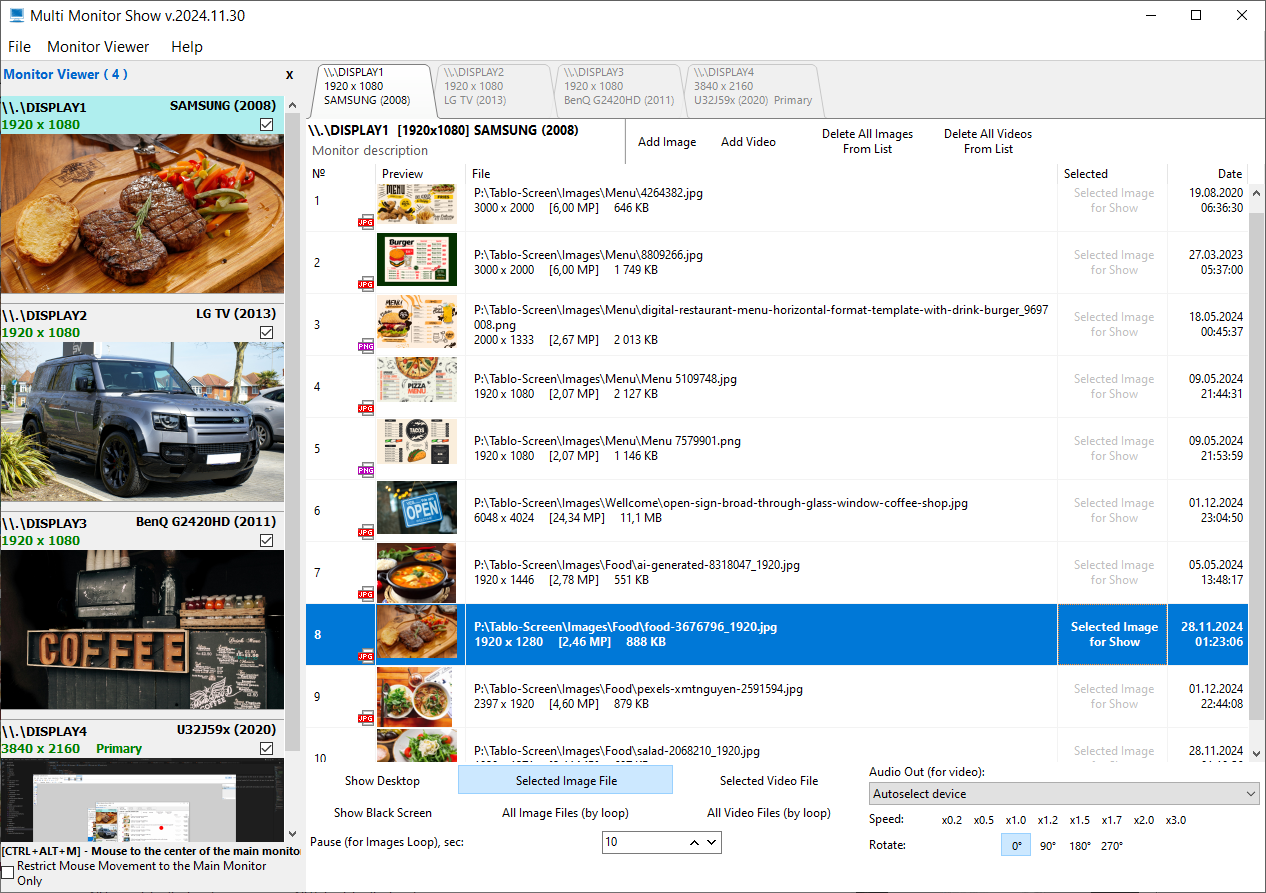
Task: Expand the pause seconds dropdown arrow
Action: click(712, 843)
